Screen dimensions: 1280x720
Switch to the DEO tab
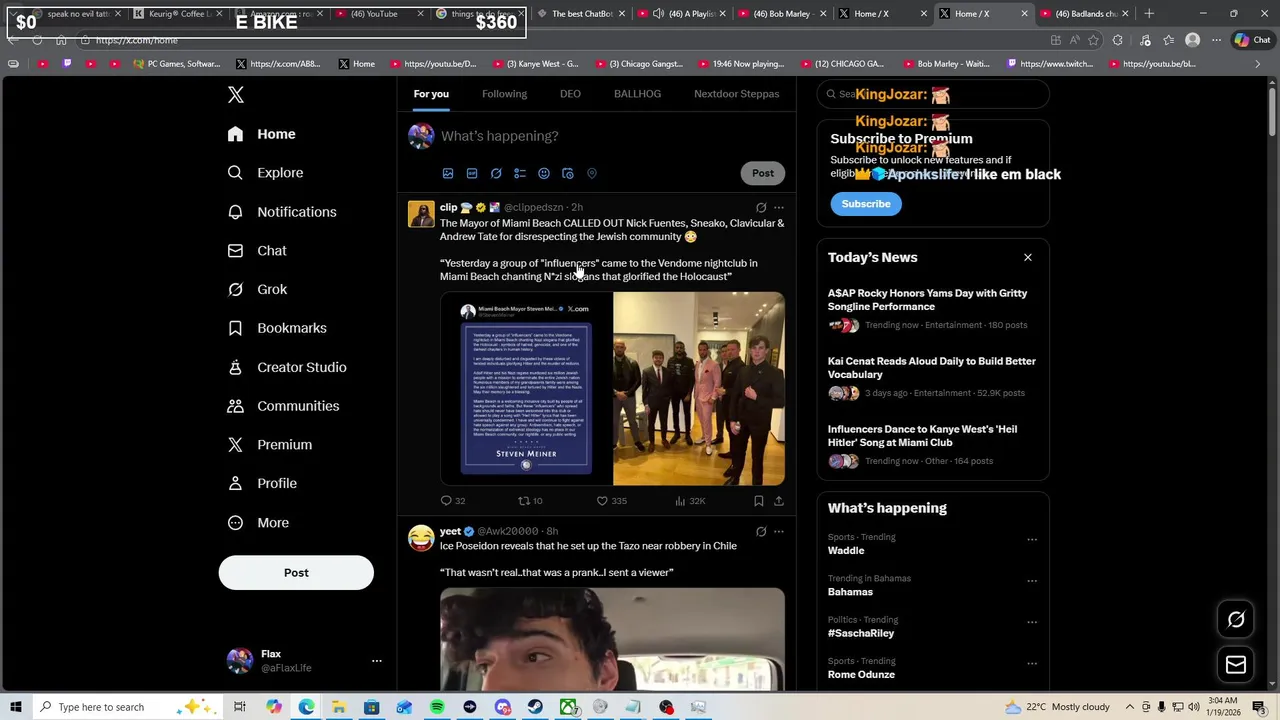pyautogui.click(x=570, y=94)
